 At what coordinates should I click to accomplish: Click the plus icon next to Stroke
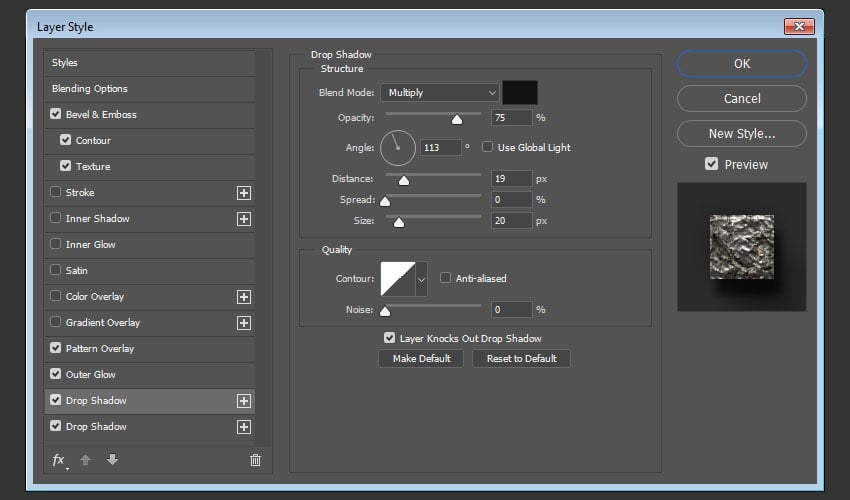coord(243,192)
